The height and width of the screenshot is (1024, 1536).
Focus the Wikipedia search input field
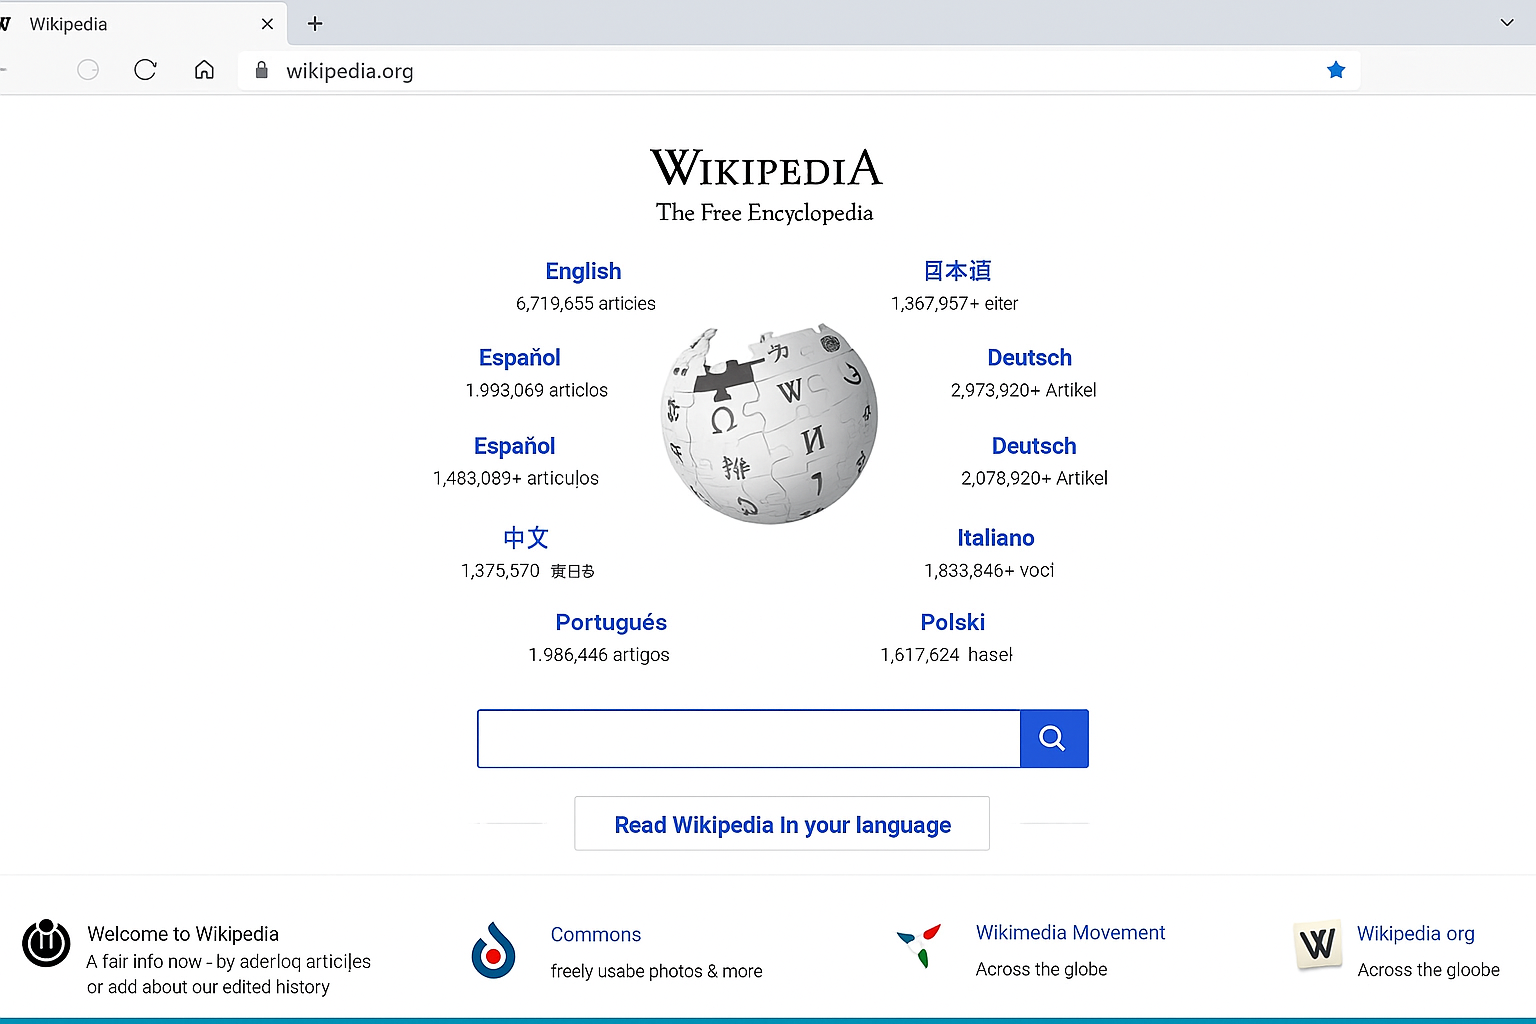coord(748,739)
